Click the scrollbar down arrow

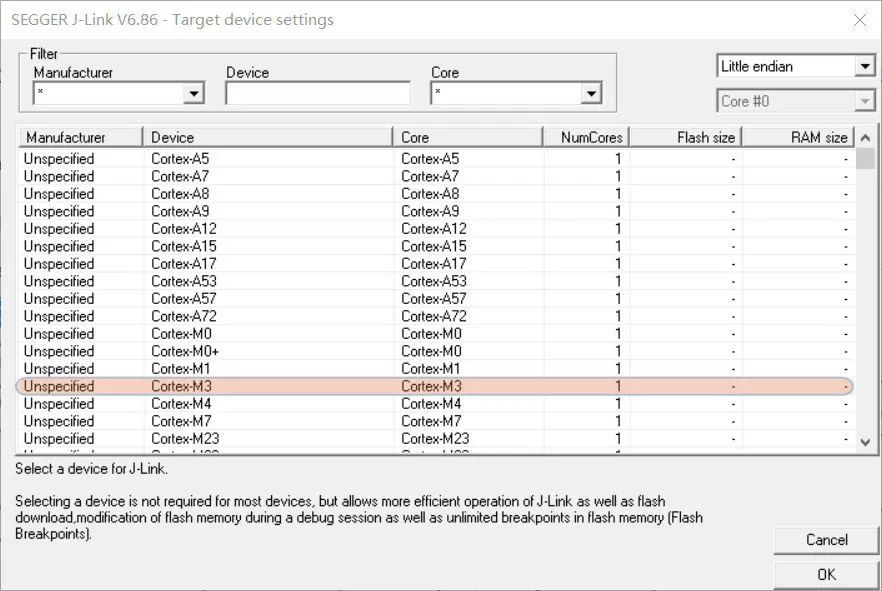click(x=865, y=442)
